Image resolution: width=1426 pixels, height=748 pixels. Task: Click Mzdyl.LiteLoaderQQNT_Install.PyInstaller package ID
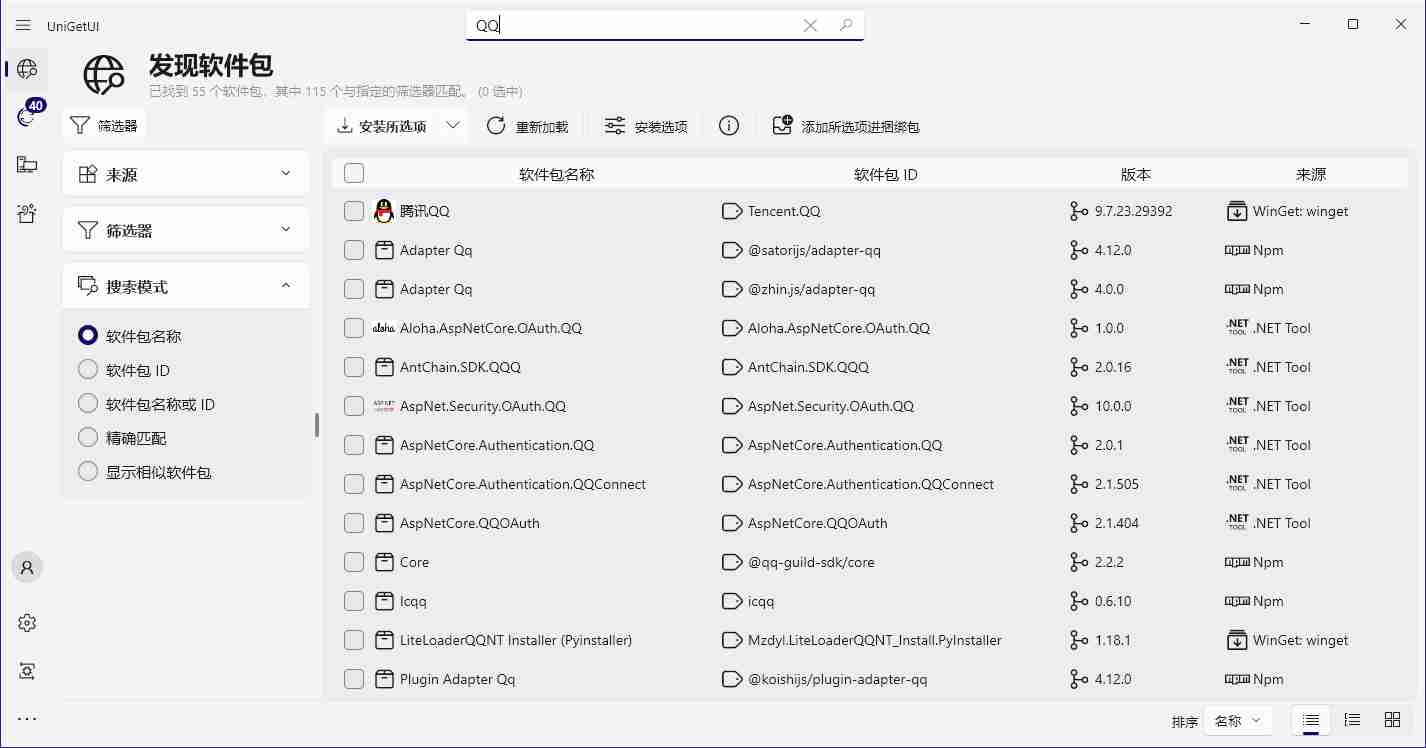(x=875, y=640)
